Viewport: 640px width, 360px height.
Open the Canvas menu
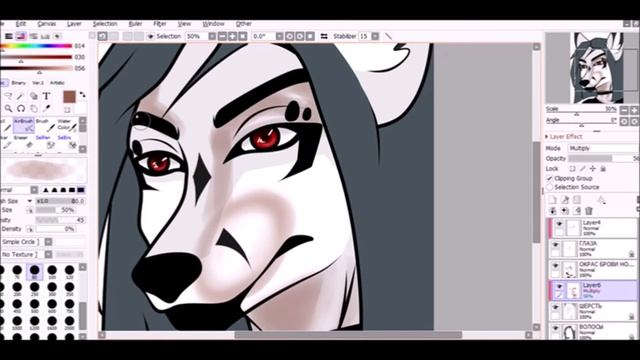(47, 24)
